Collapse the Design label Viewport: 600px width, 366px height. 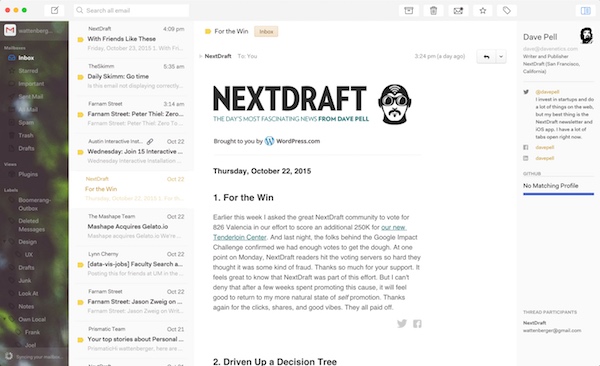pyautogui.click(x=5, y=242)
